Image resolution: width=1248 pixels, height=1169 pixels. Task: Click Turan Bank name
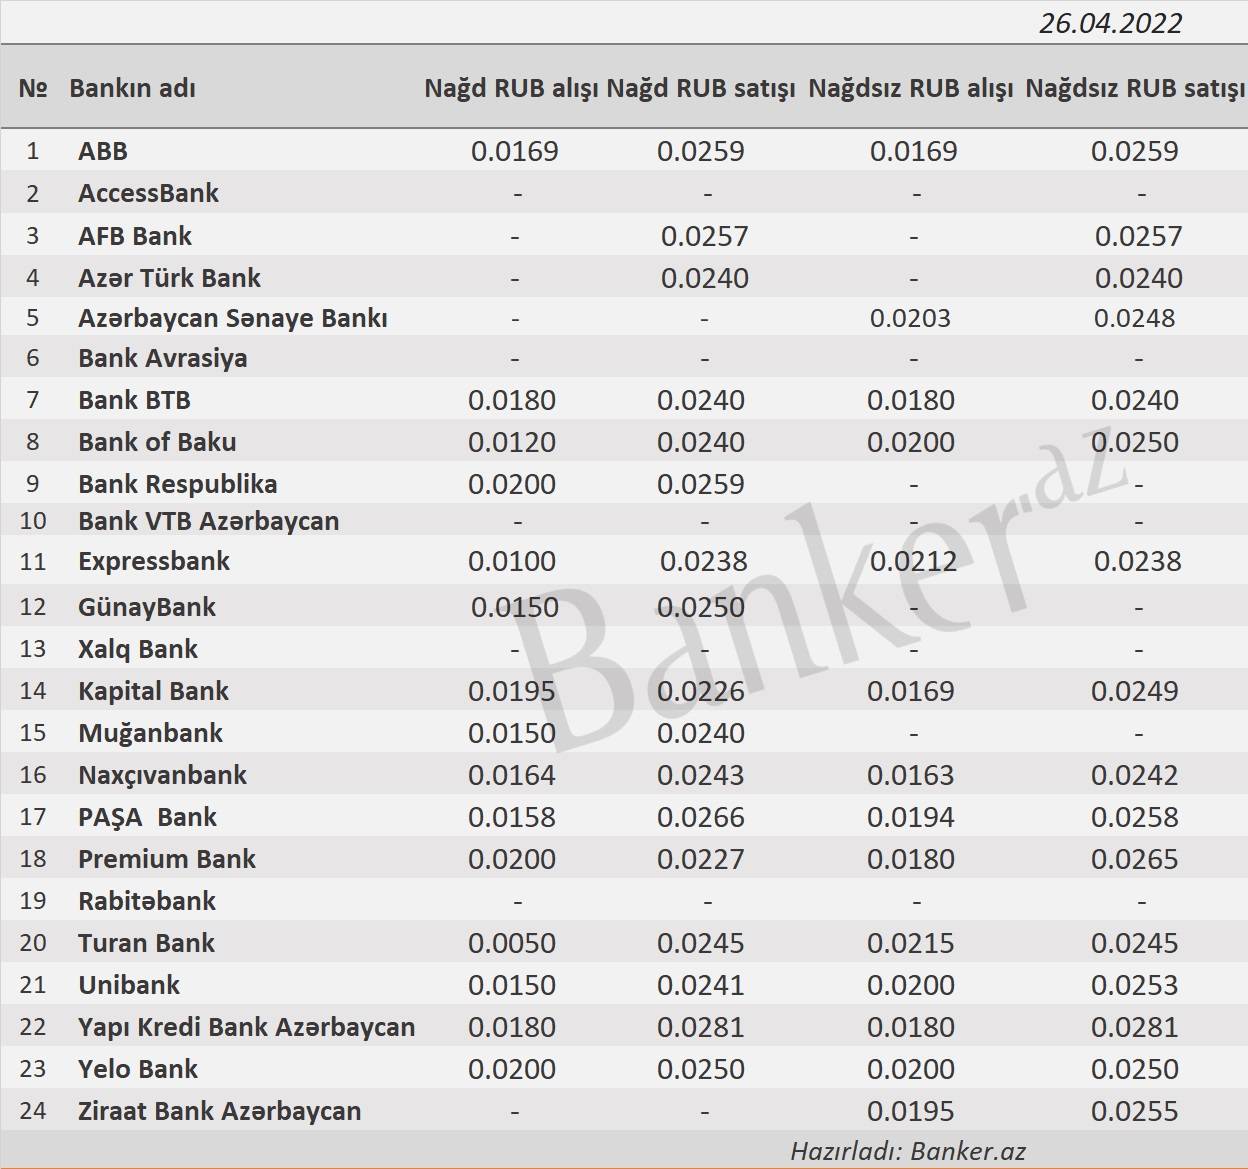click(146, 943)
